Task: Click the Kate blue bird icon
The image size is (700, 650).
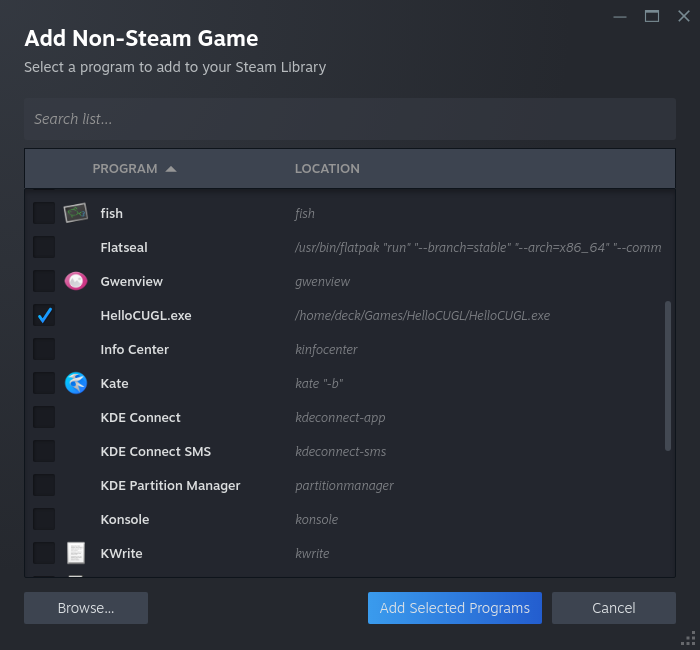Action: 76,383
